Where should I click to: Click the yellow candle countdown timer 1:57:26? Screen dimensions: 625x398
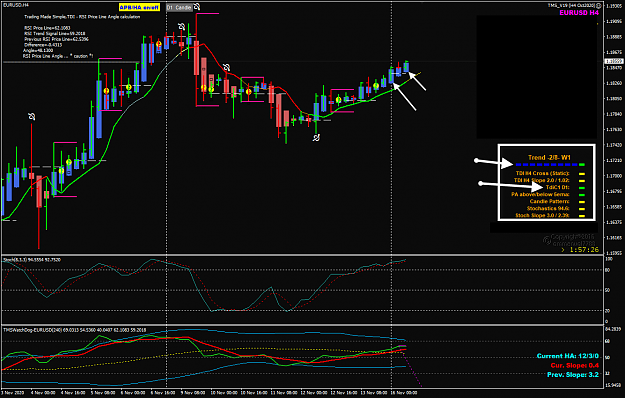click(584, 250)
